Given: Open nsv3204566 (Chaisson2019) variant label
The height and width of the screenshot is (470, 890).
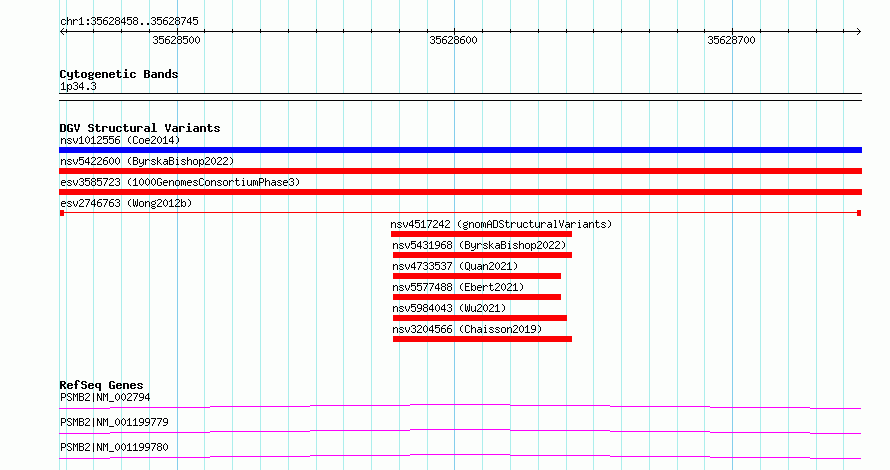Looking at the screenshot, I should [x=467, y=329].
